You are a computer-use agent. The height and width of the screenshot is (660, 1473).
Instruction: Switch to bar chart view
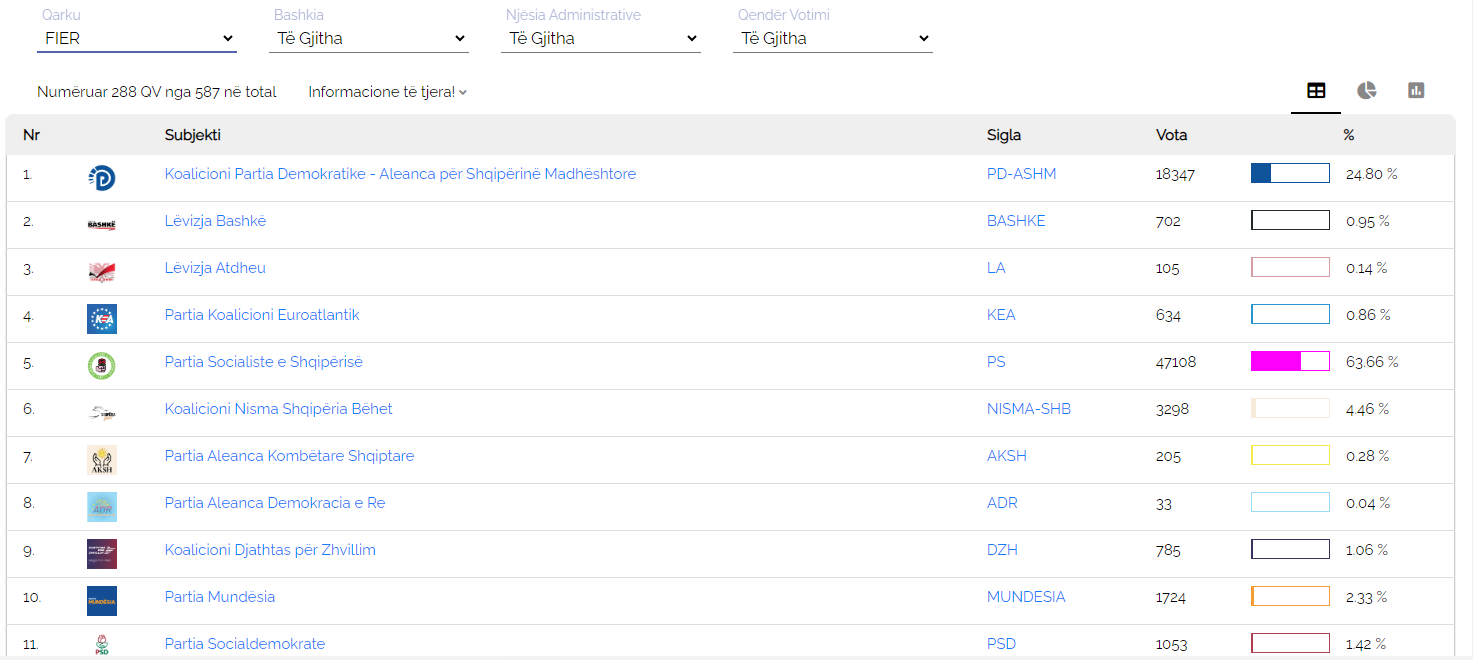click(x=1415, y=91)
